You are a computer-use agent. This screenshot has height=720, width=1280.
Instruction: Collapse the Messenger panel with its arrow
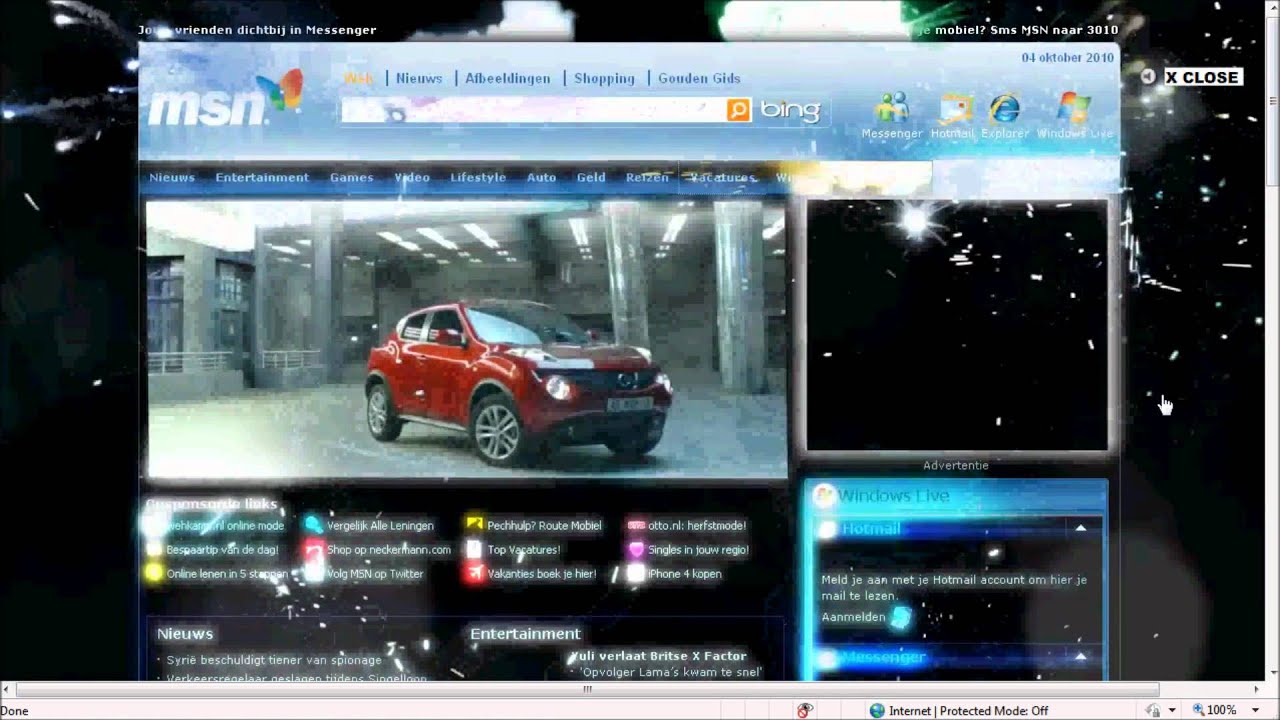tap(1081, 656)
